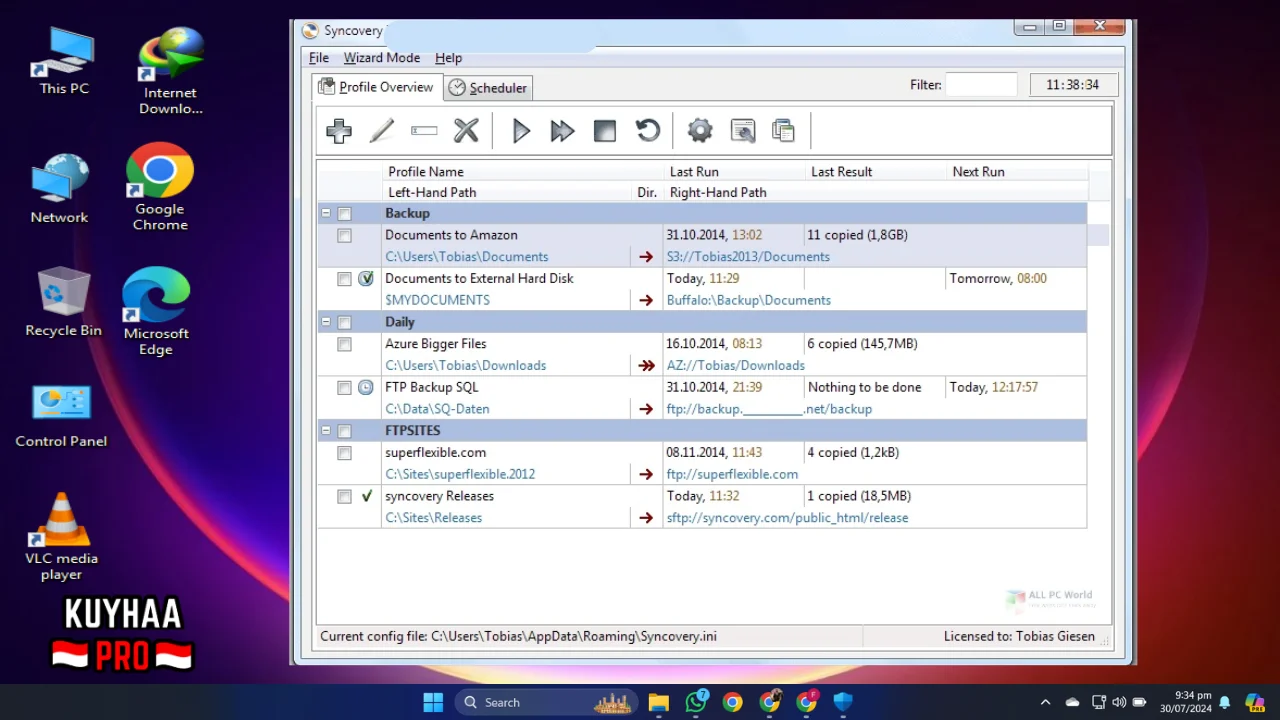The height and width of the screenshot is (720, 1280).
Task: Click the AZ://Tobias/Downloads path
Action: (736, 366)
